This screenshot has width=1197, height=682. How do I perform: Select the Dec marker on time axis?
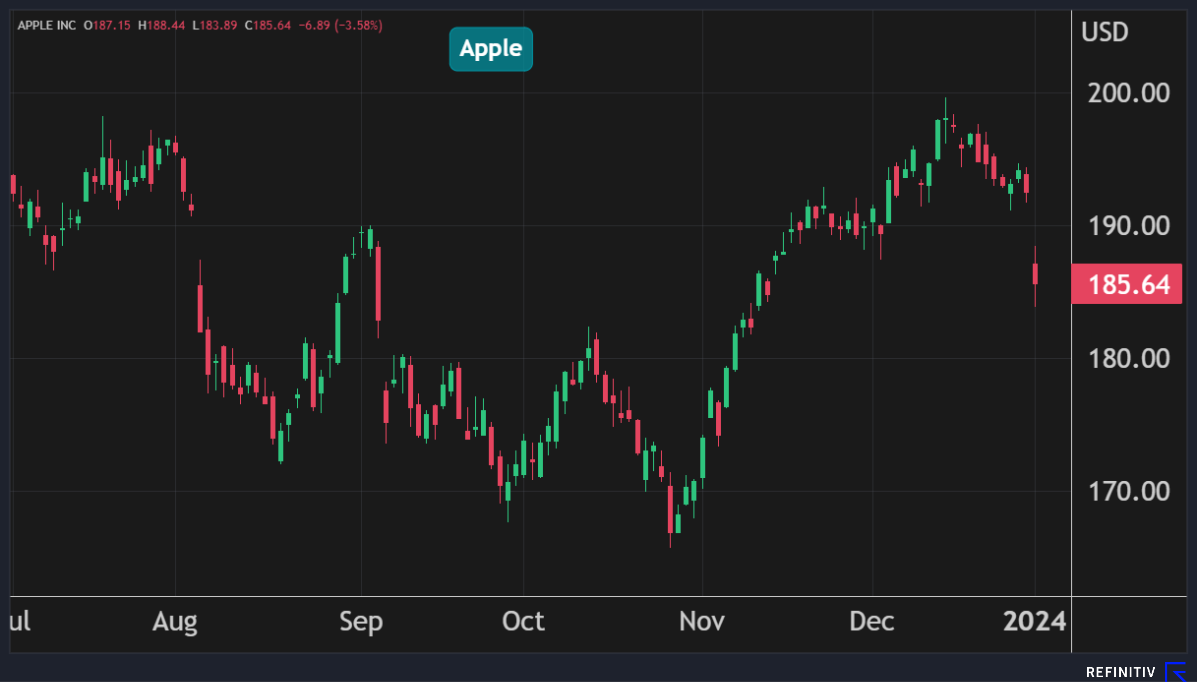[872, 622]
